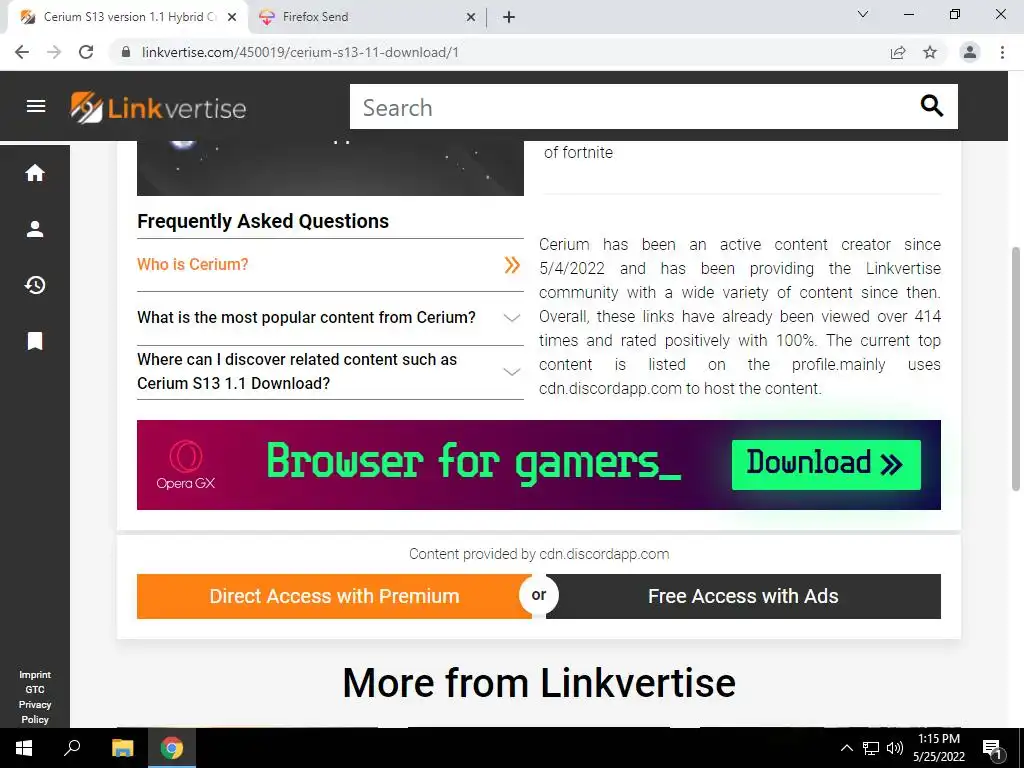
Task: Reload the current page
Action: pos(86,52)
